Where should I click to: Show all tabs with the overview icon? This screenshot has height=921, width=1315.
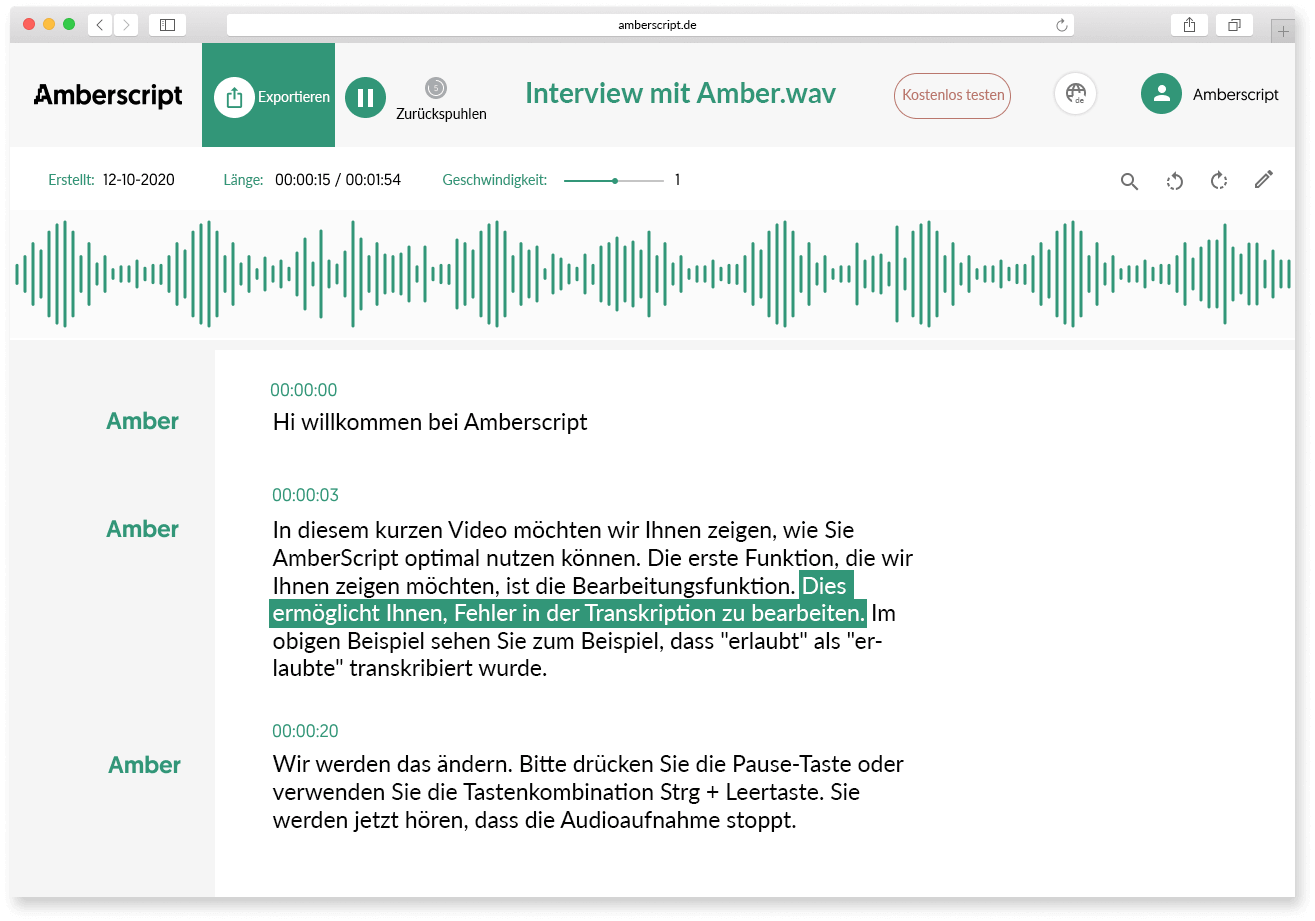point(1234,25)
